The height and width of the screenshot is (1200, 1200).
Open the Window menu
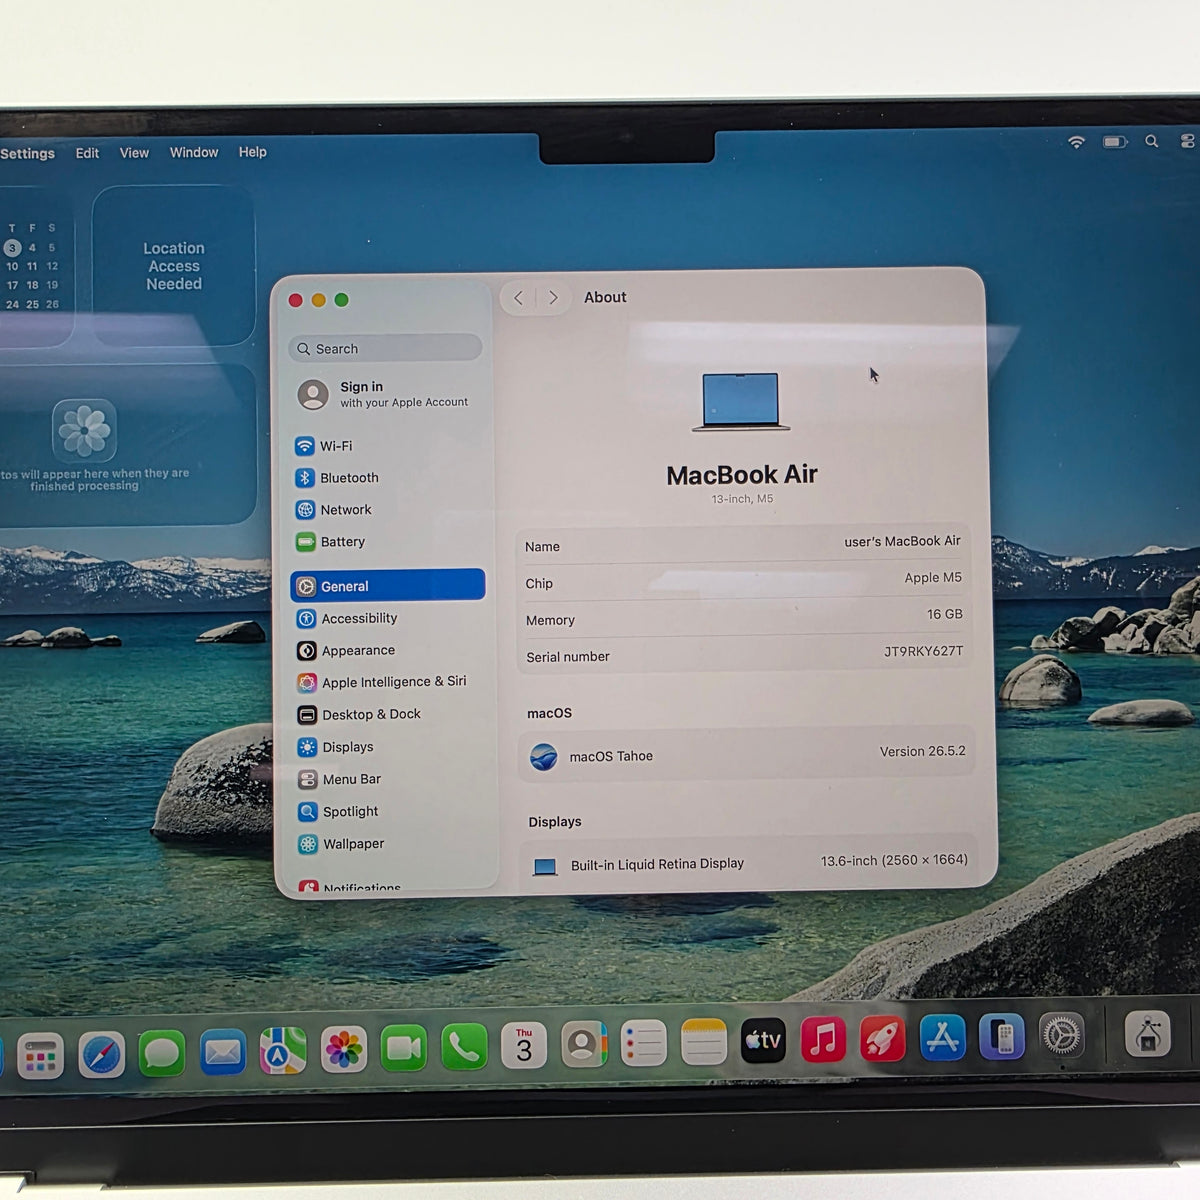coord(194,152)
